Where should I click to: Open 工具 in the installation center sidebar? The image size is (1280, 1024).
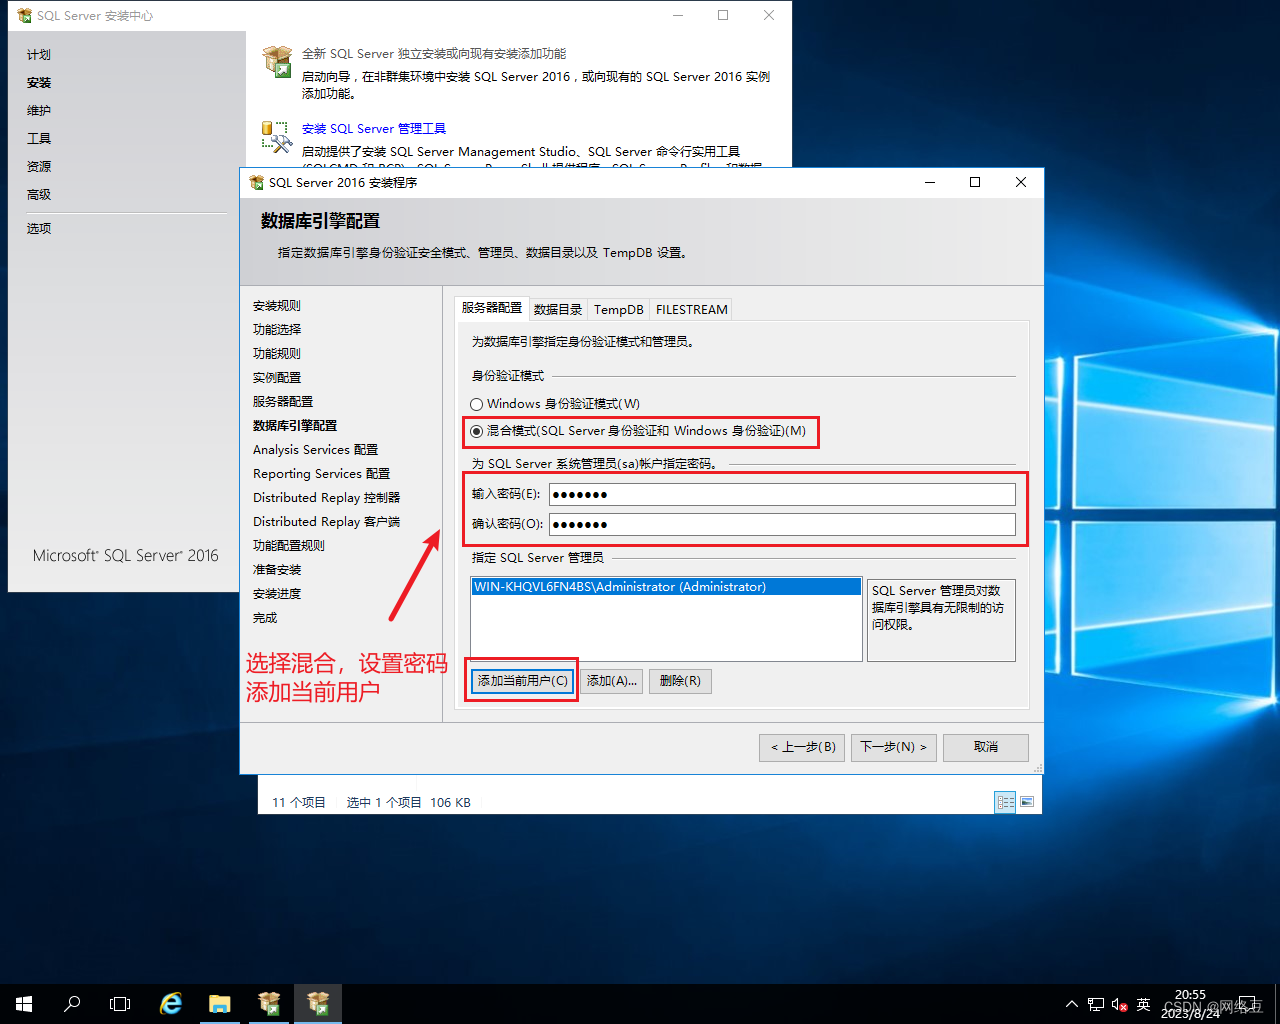39,139
